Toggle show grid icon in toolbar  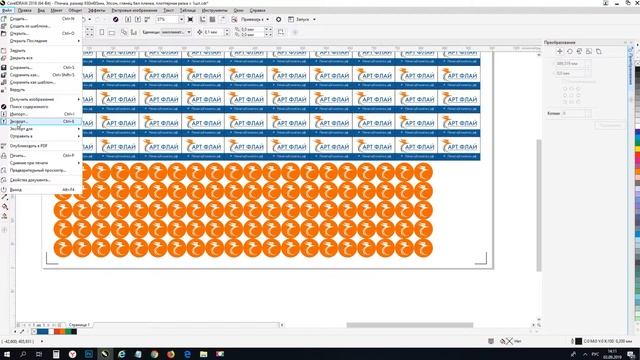point(212,19)
